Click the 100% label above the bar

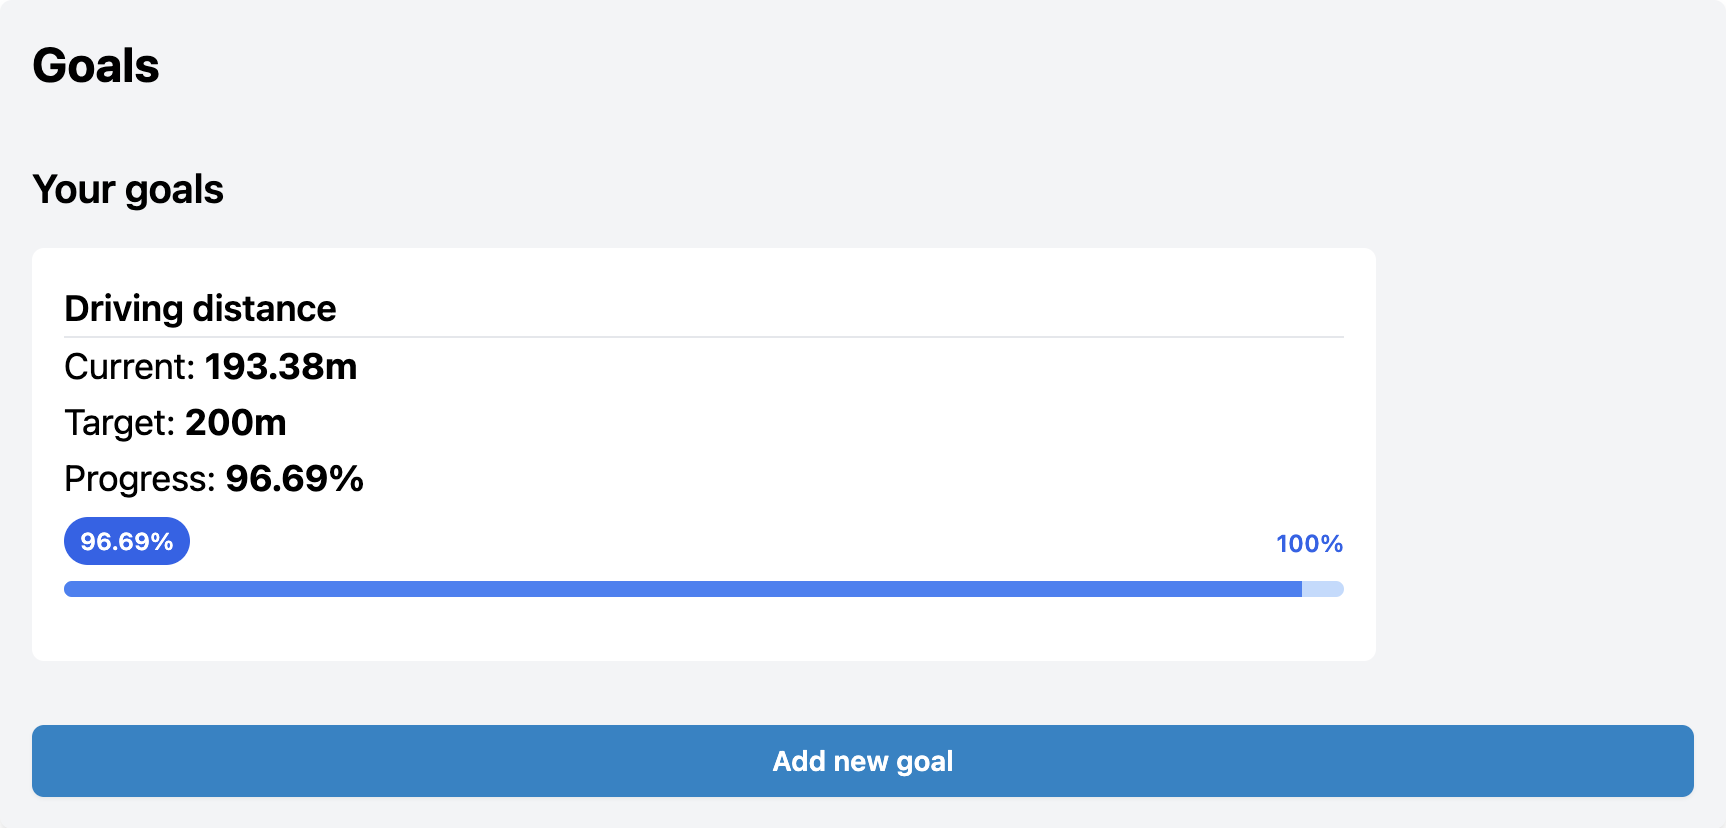coord(1308,544)
